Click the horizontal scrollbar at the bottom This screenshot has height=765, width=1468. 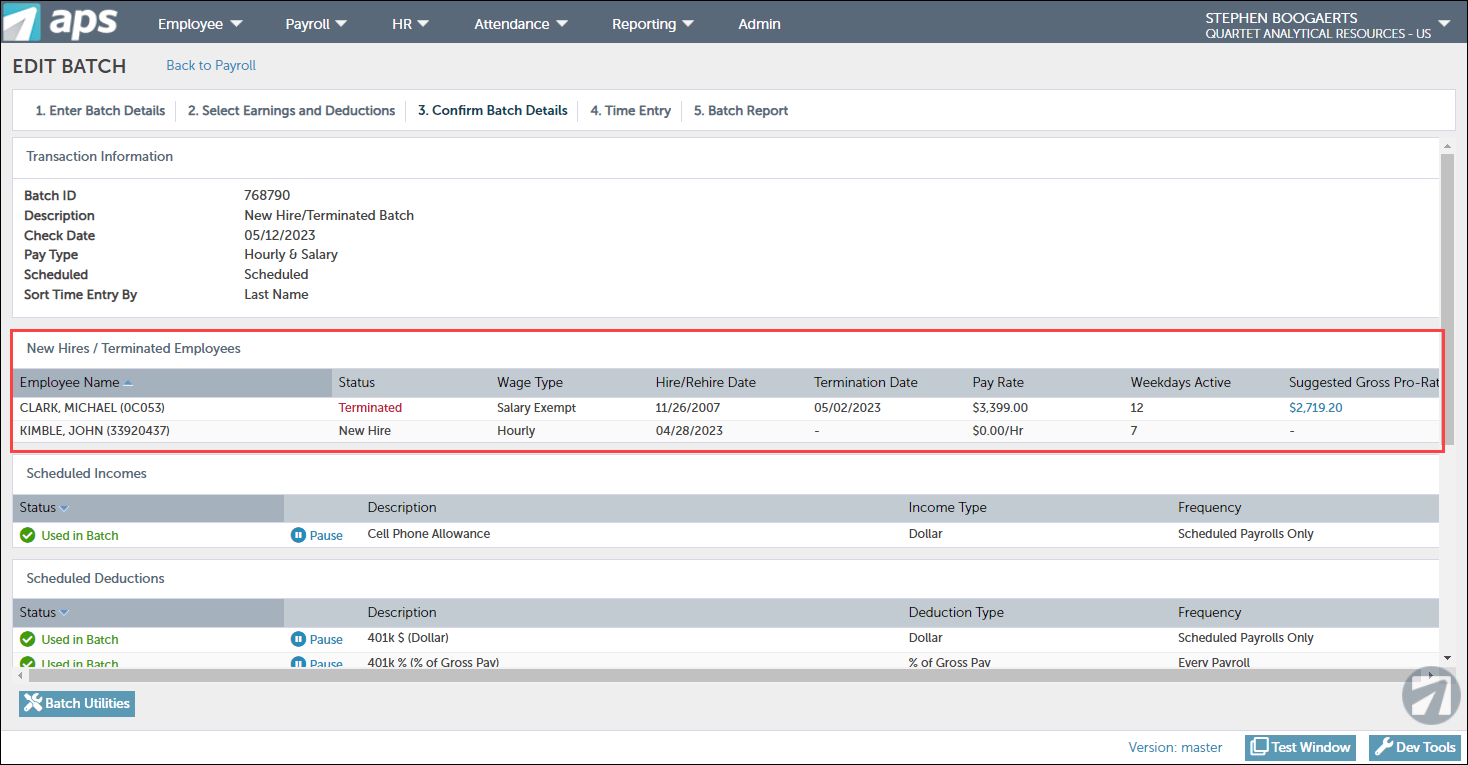click(x=700, y=676)
